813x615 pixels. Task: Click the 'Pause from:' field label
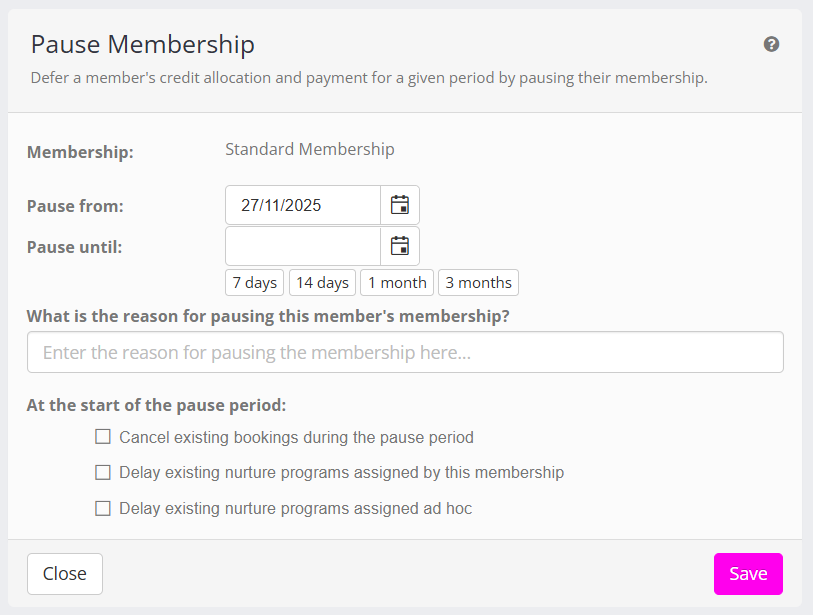click(75, 206)
